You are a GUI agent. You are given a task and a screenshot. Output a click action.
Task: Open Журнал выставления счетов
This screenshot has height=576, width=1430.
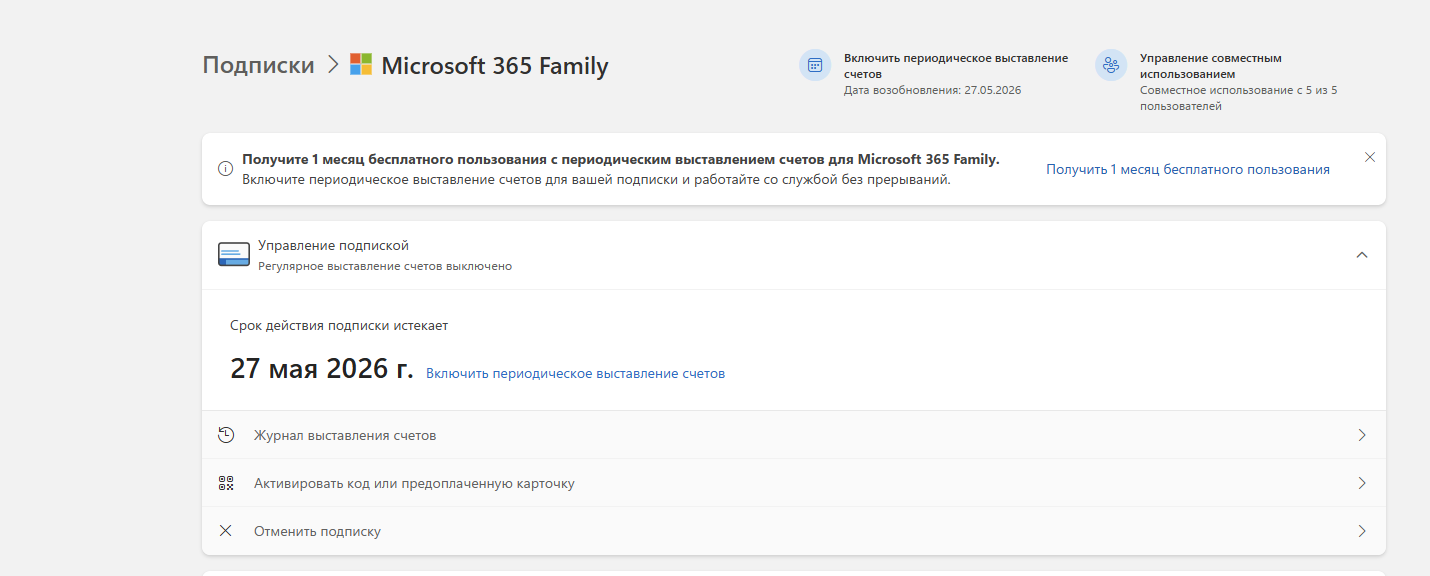[x=345, y=436]
